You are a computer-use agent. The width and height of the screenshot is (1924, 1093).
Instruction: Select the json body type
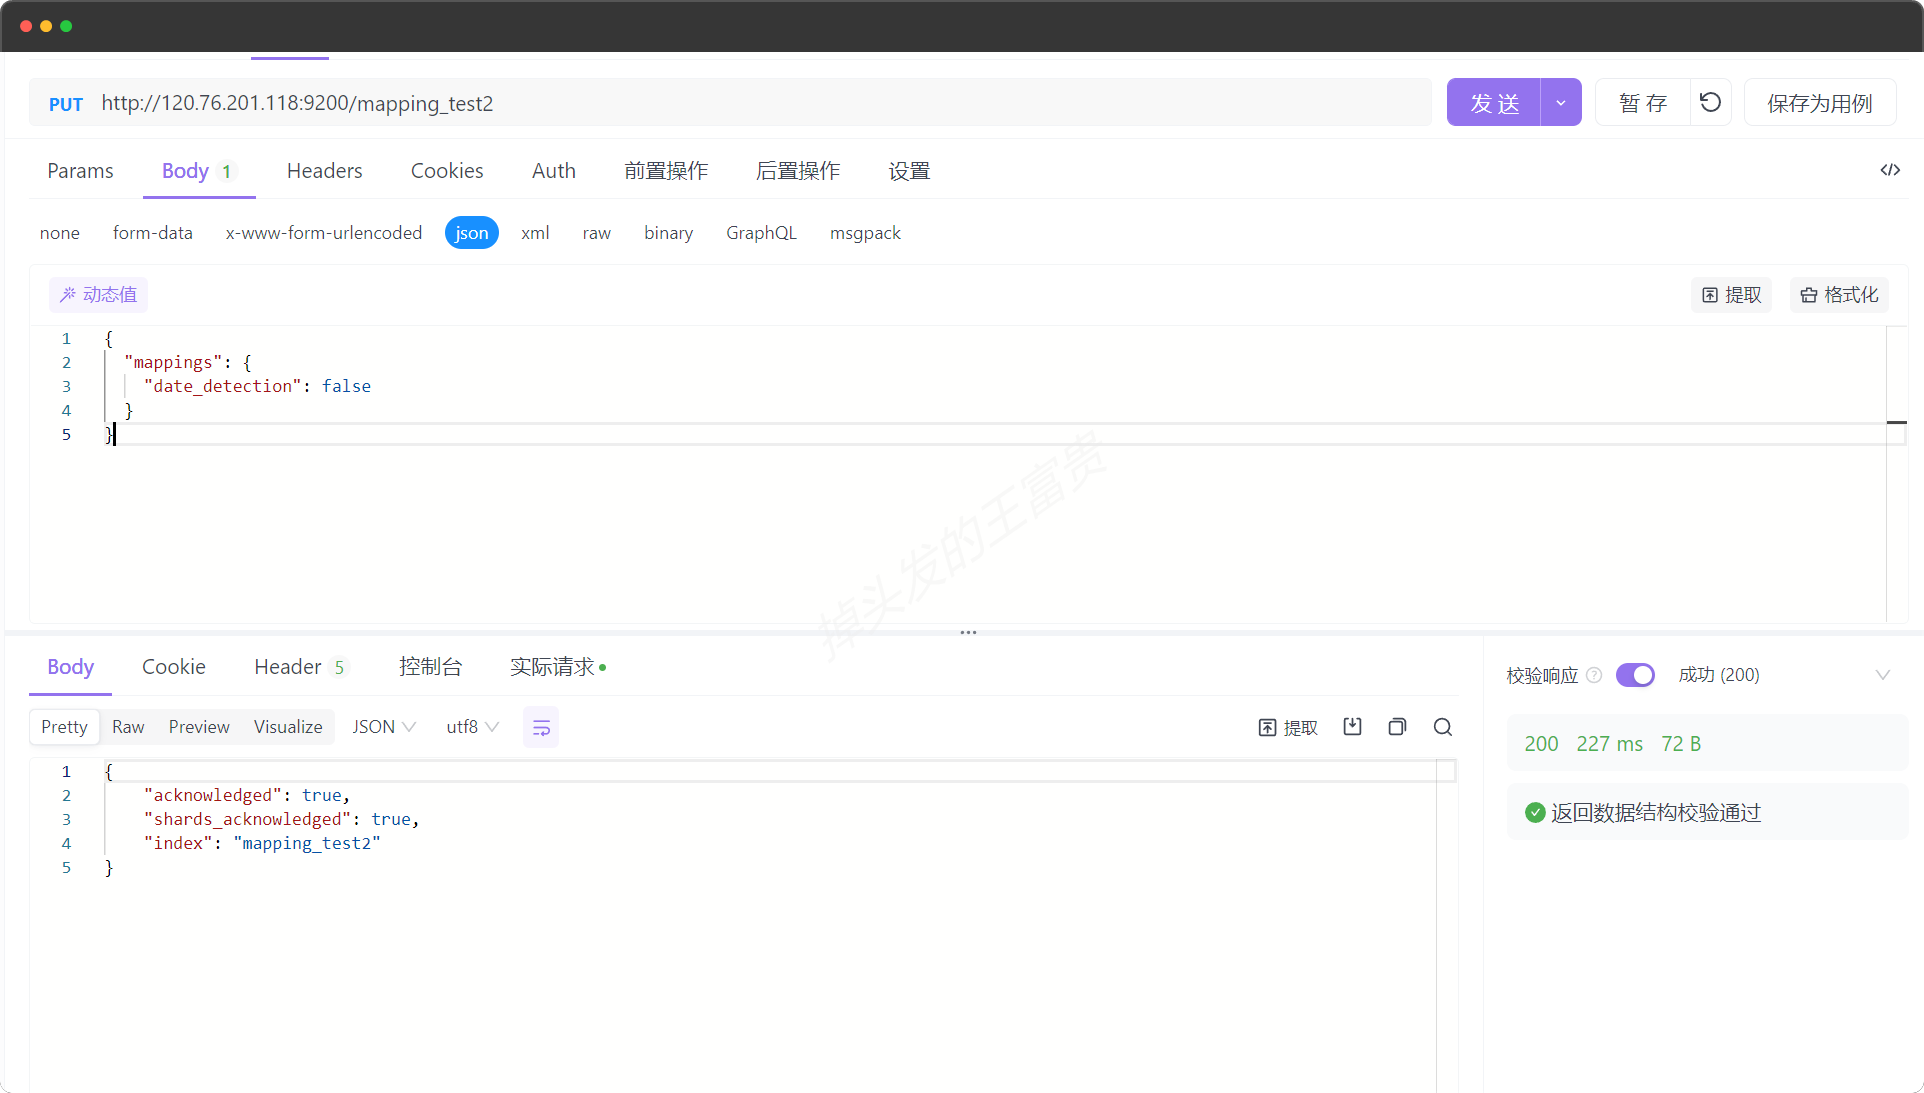[x=472, y=233]
